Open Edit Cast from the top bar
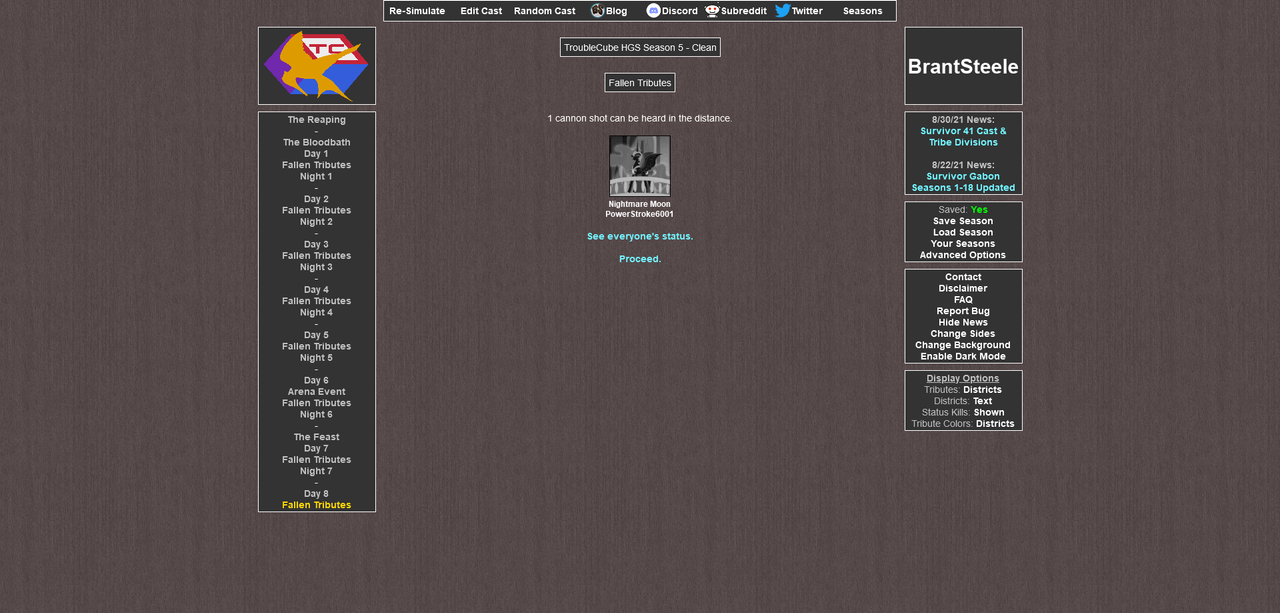This screenshot has width=1280, height=613. [481, 11]
